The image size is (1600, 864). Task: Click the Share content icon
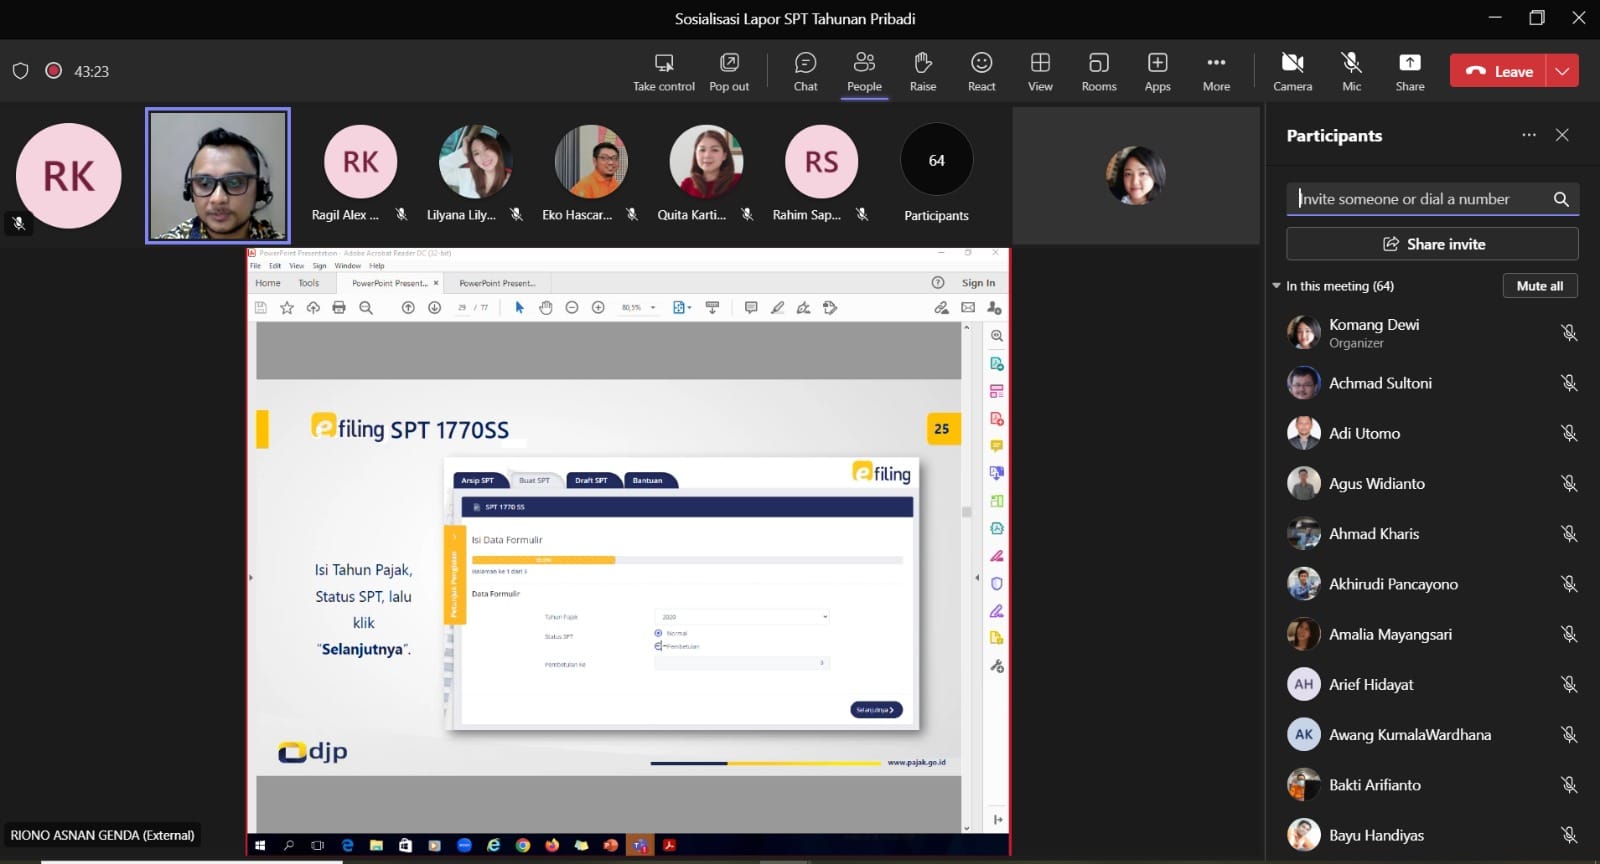pyautogui.click(x=1409, y=72)
